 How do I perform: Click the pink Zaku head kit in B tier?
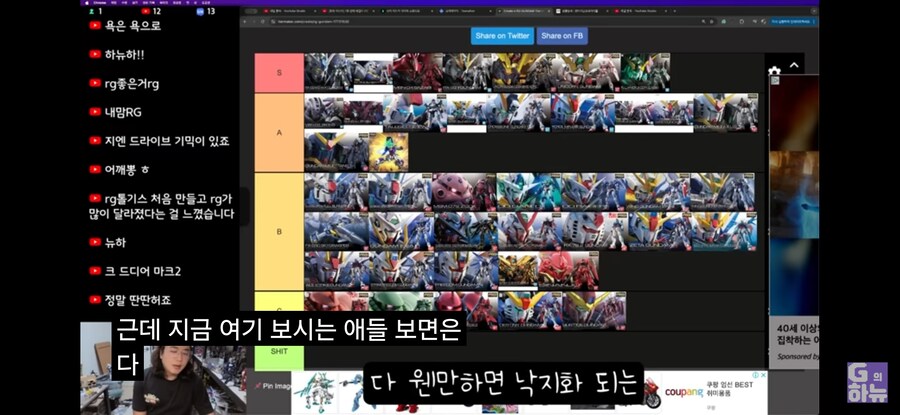(x=464, y=192)
